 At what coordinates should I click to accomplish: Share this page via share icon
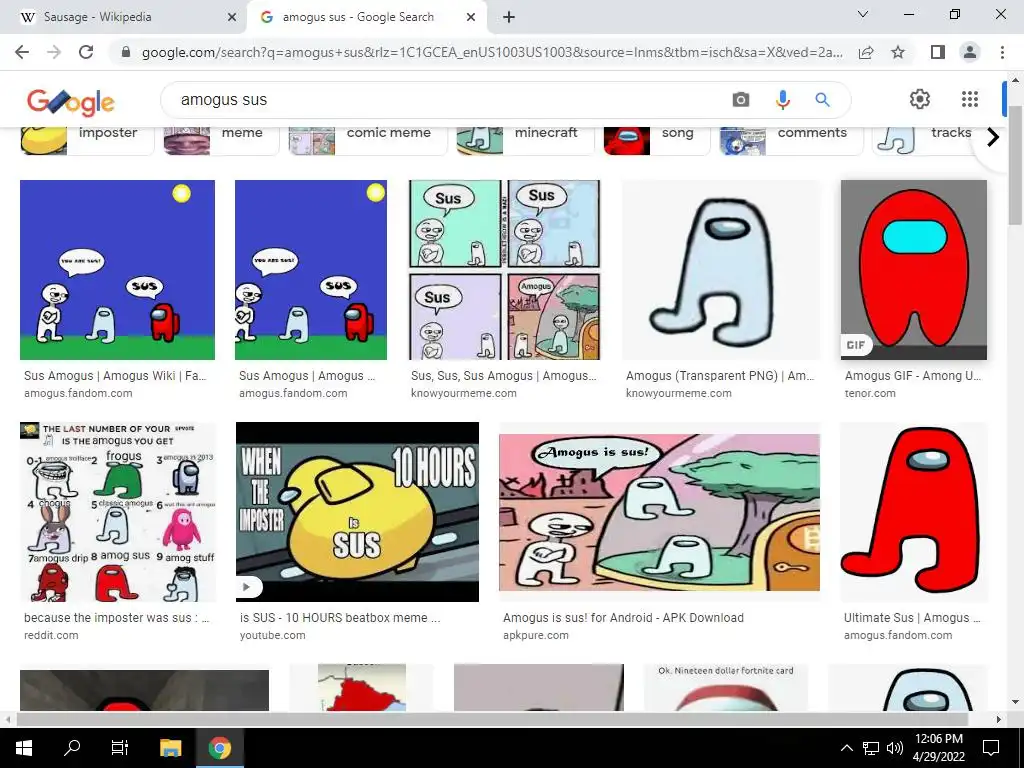[866, 52]
